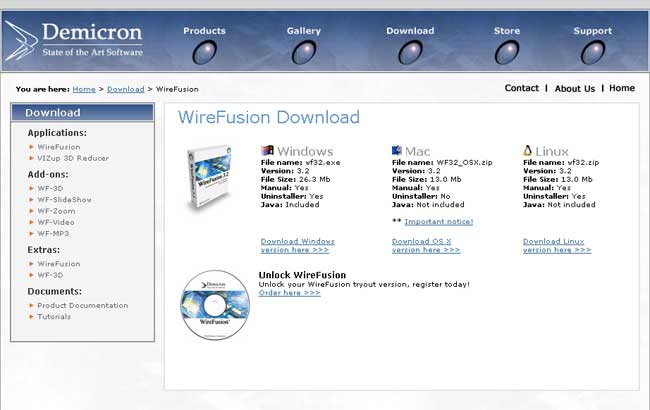This screenshot has height=410, width=650.
Task: Click Download Windows version here link
Action: (297, 246)
